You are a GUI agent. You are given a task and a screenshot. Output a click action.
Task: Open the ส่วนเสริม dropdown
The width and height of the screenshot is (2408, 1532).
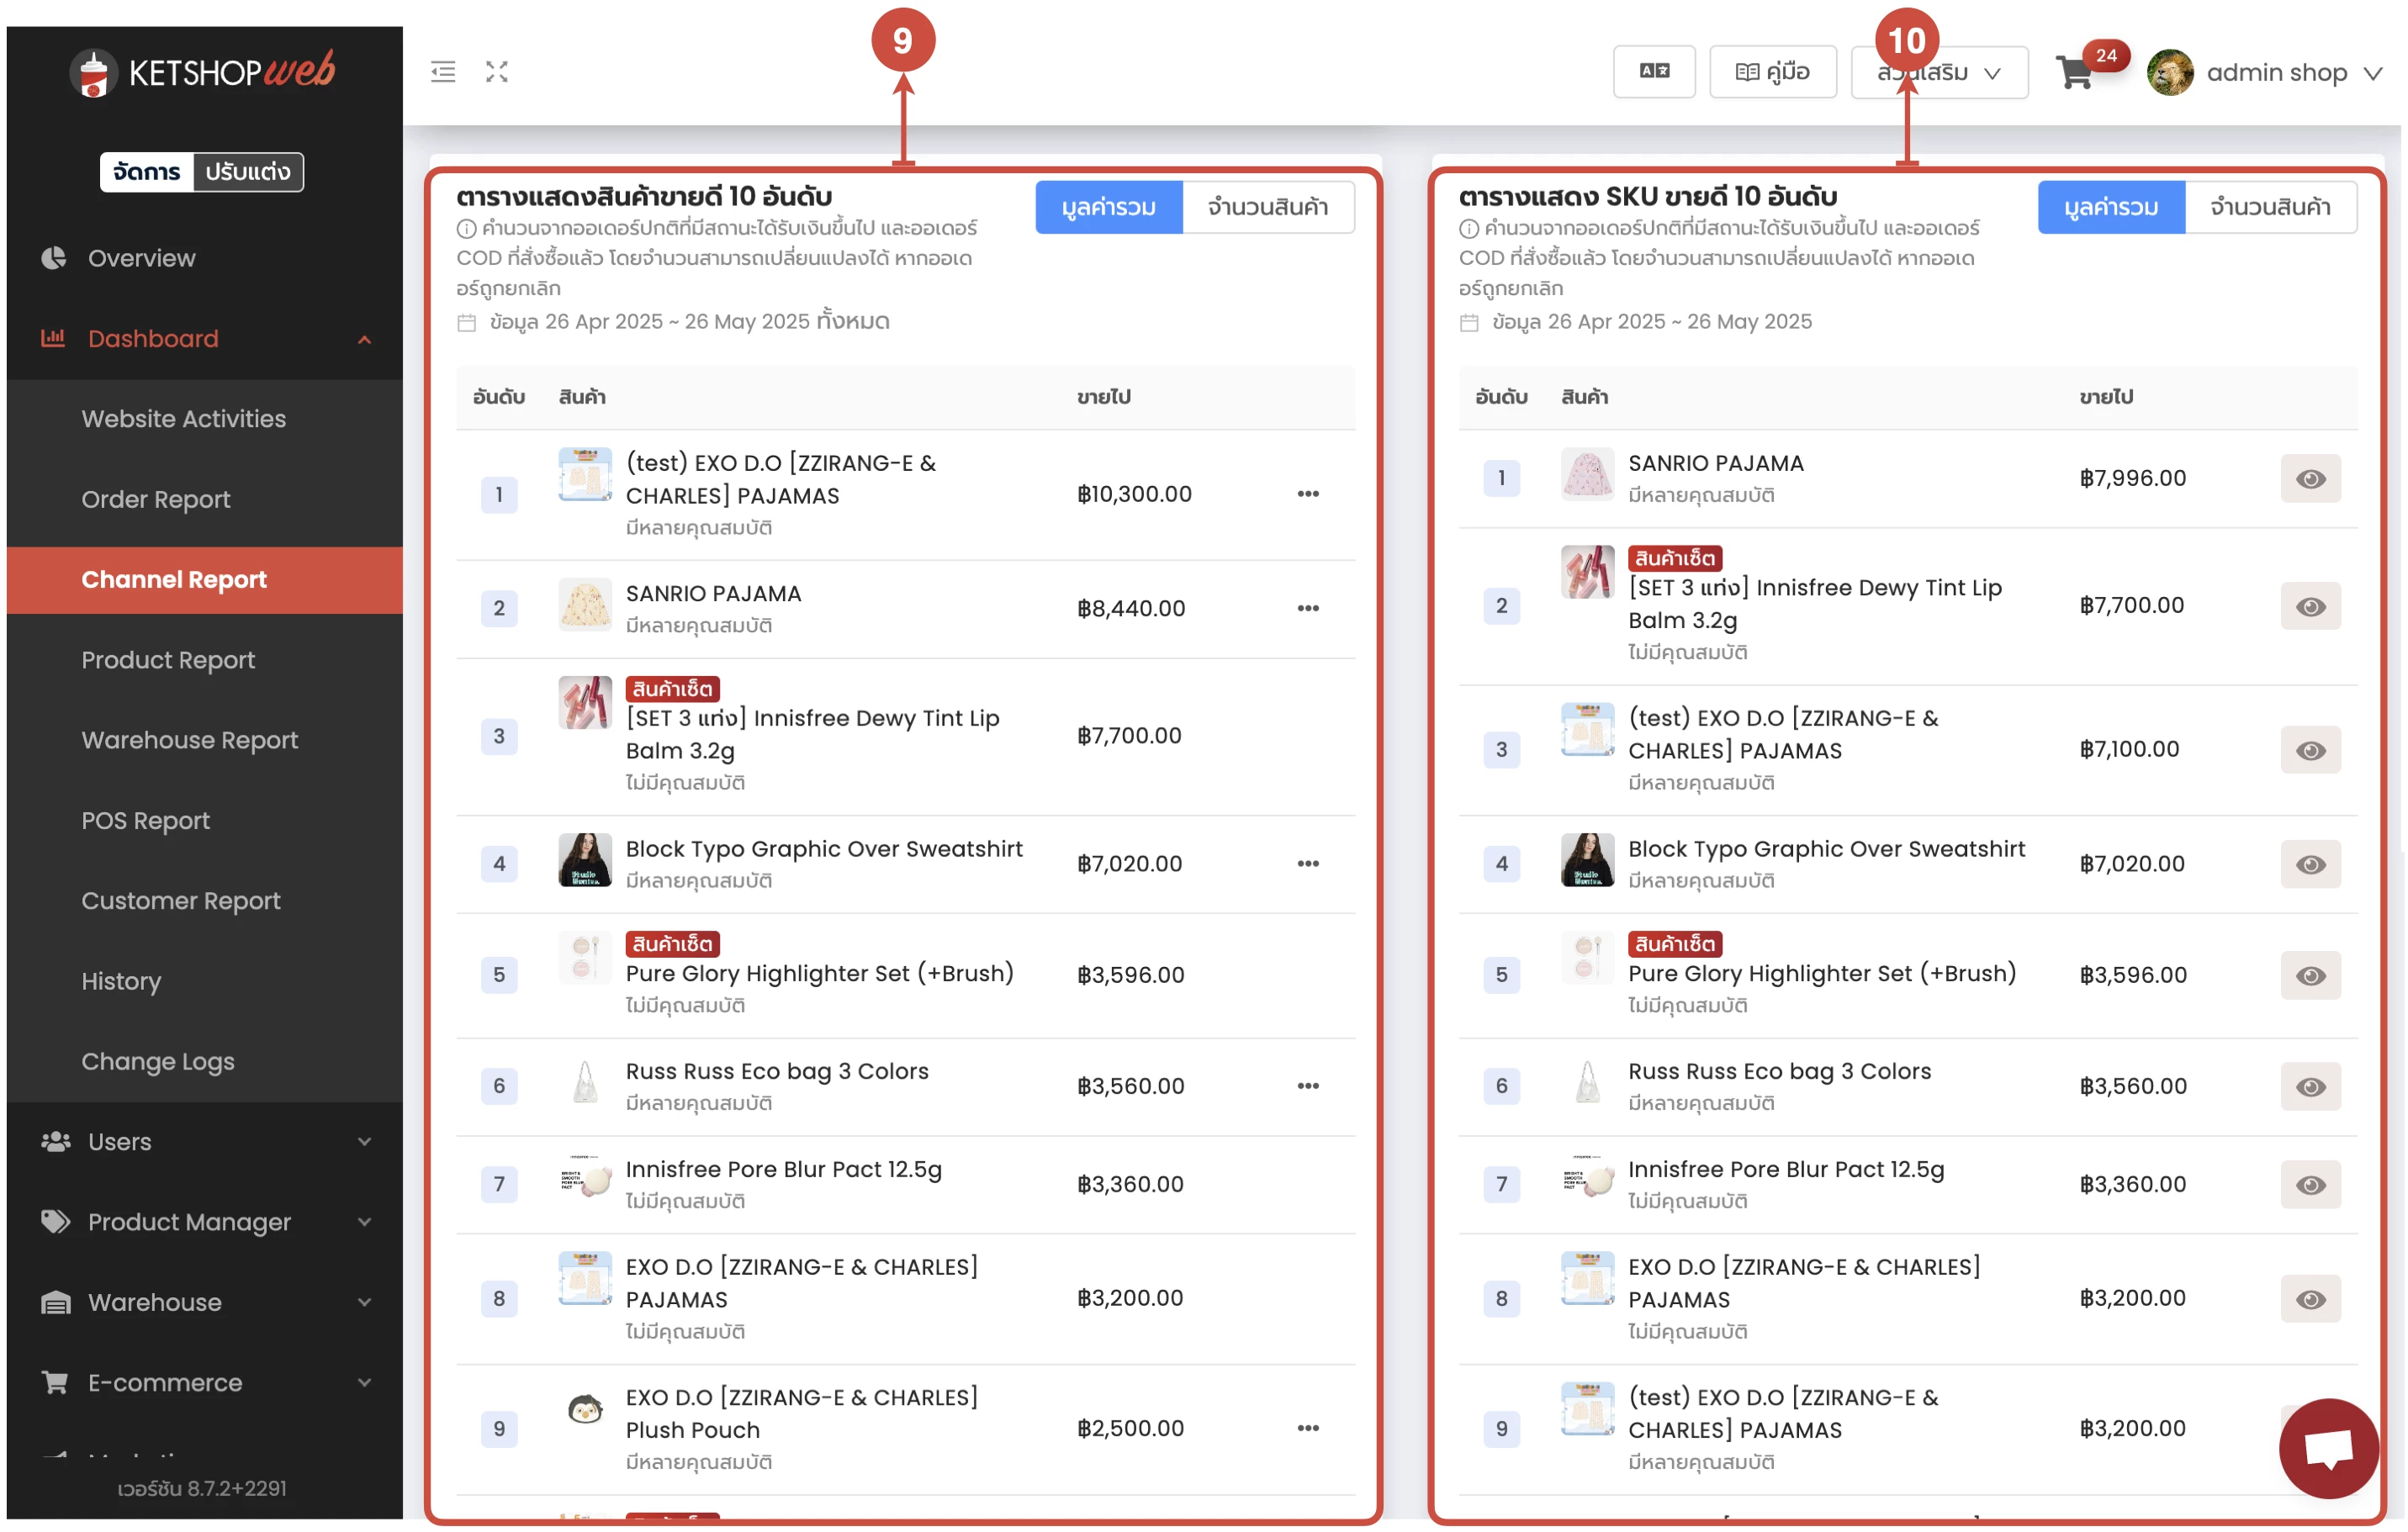click(x=1939, y=72)
